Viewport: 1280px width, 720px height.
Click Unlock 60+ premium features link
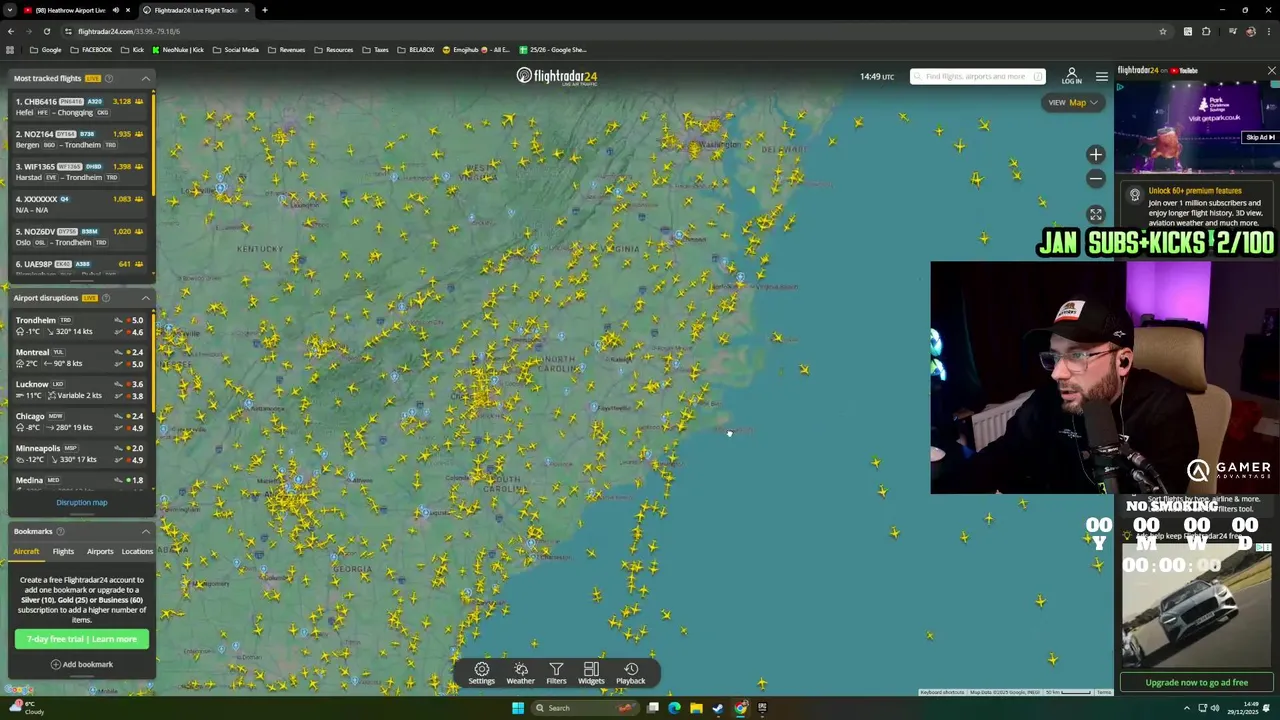coord(1195,191)
